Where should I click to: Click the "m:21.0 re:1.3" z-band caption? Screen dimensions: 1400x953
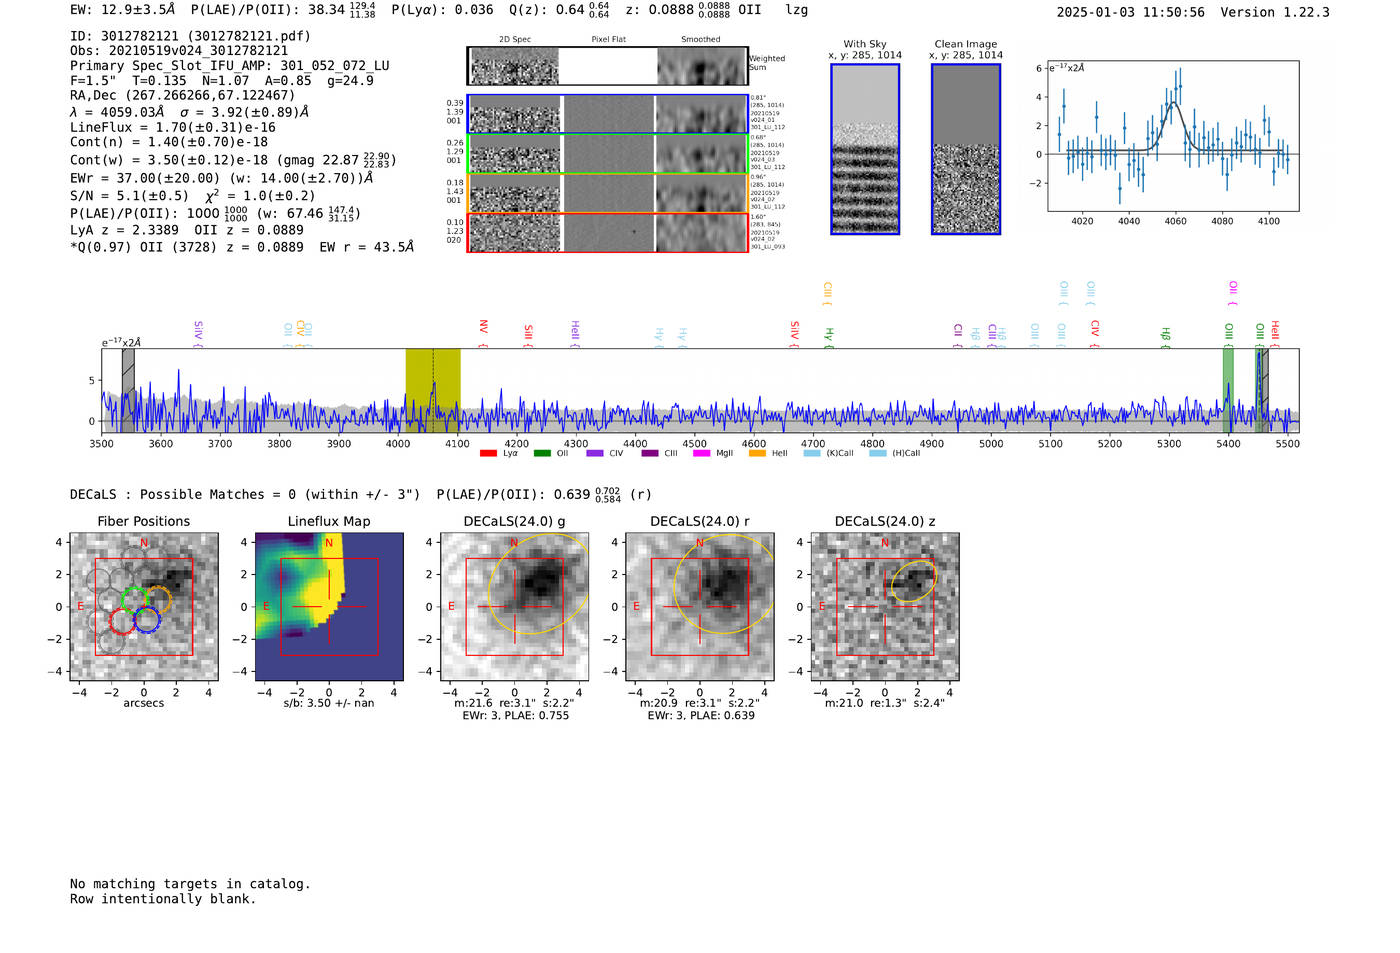coord(884,703)
